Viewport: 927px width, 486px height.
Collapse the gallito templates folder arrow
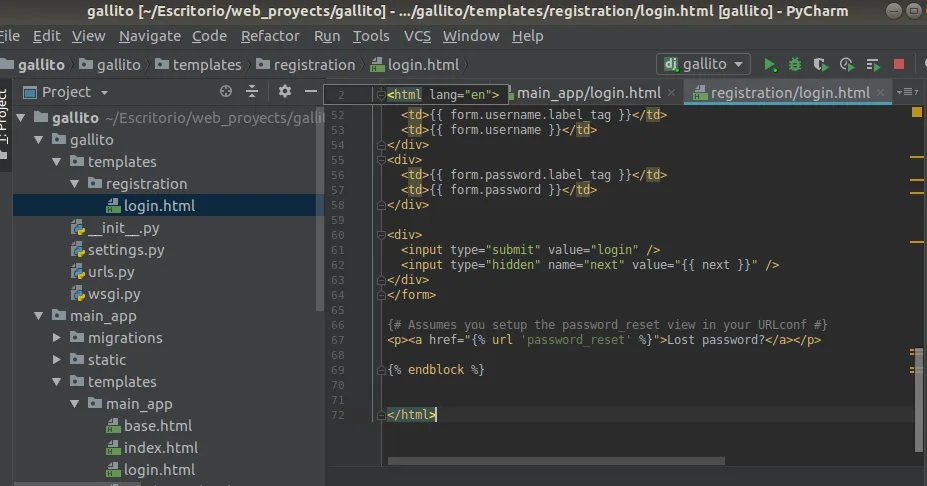(x=57, y=162)
